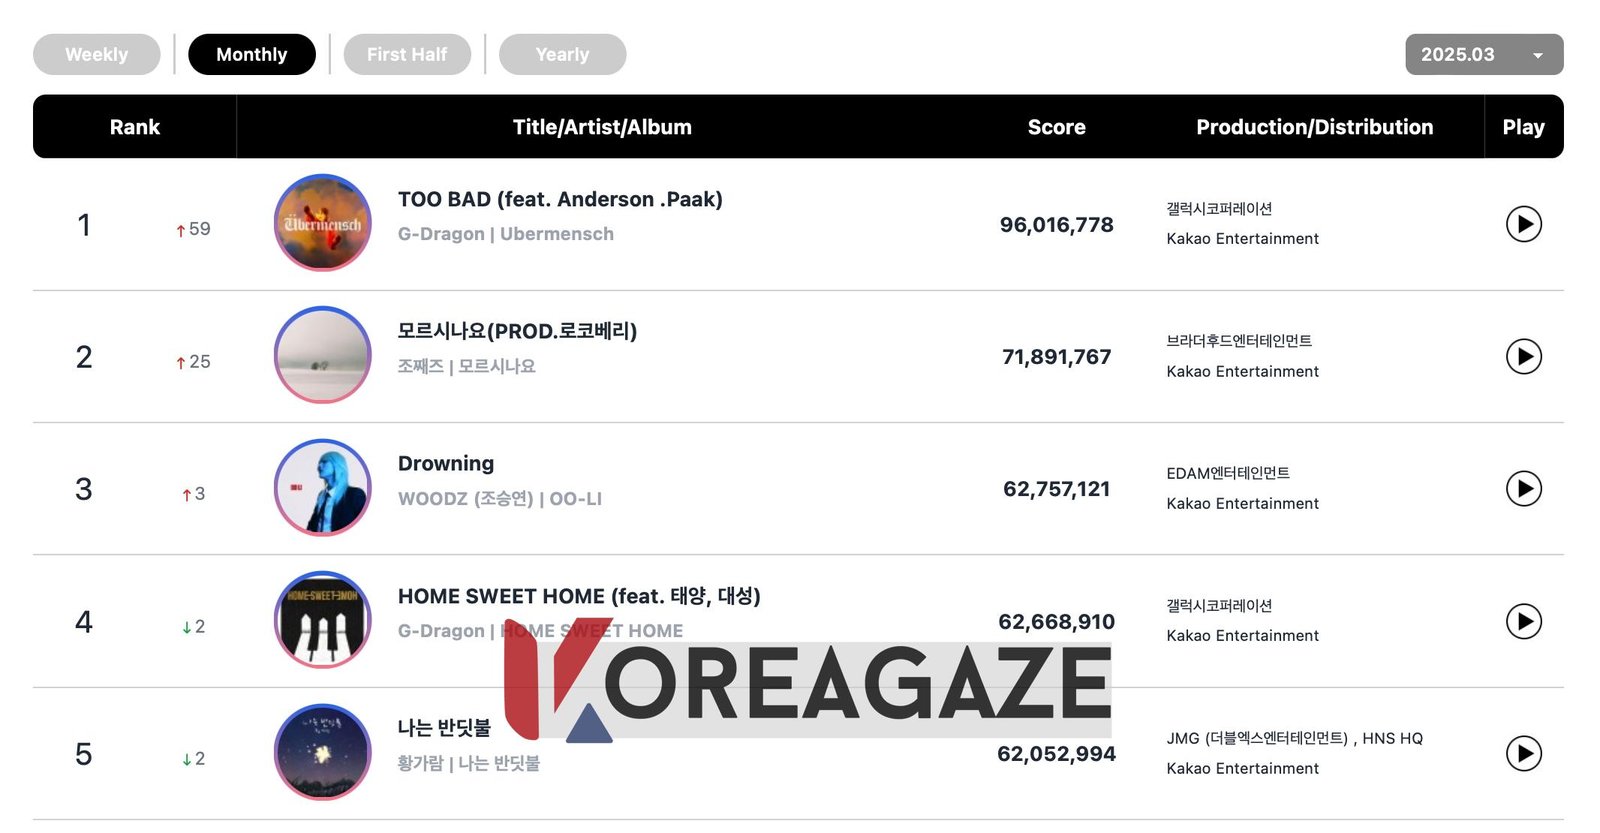Play TOO BAD by G-Dragon
The height and width of the screenshot is (833, 1600).
coord(1523,224)
